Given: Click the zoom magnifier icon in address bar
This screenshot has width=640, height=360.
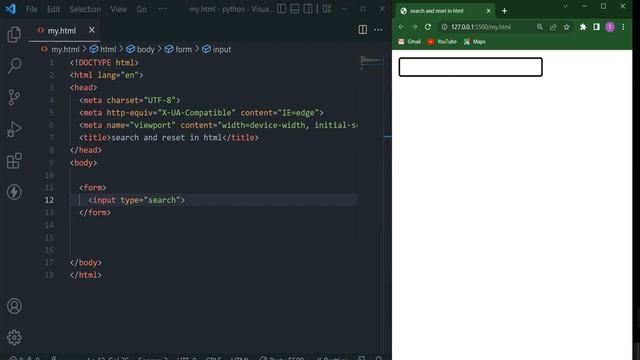Looking at the screenshot, I should [540, 27].
